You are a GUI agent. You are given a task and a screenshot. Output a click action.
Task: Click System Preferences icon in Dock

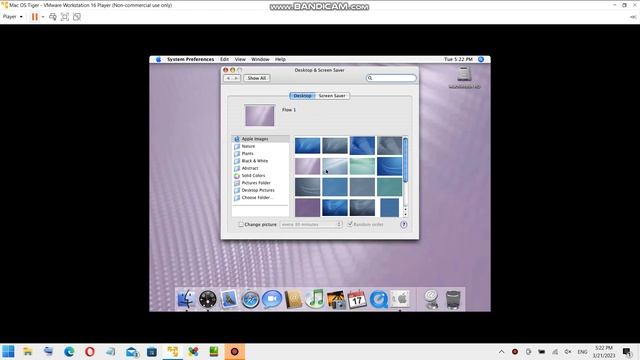[400, 299]
